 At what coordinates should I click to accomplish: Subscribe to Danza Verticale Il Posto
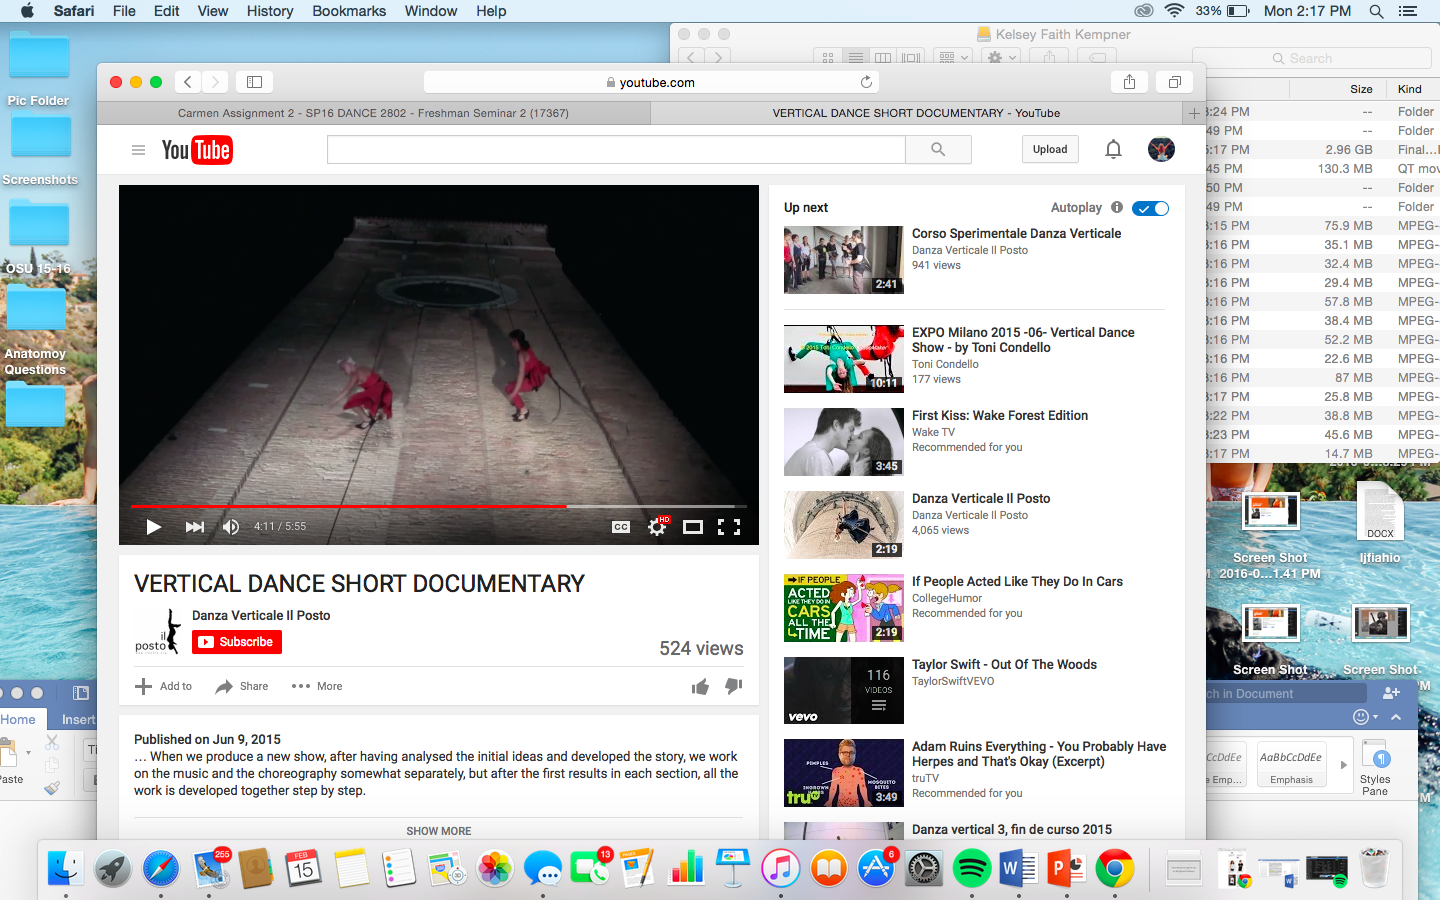(237, 642)
